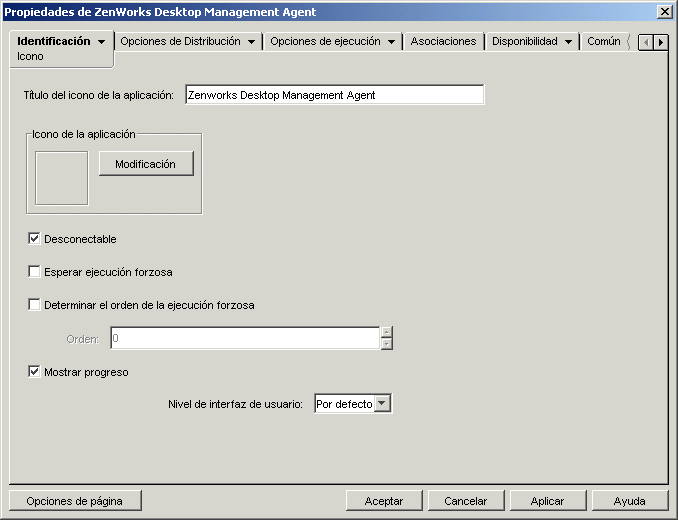This screenshot has width=678, height=520.
Task: Click the Modificación button
Action: (x=146, y=164)
